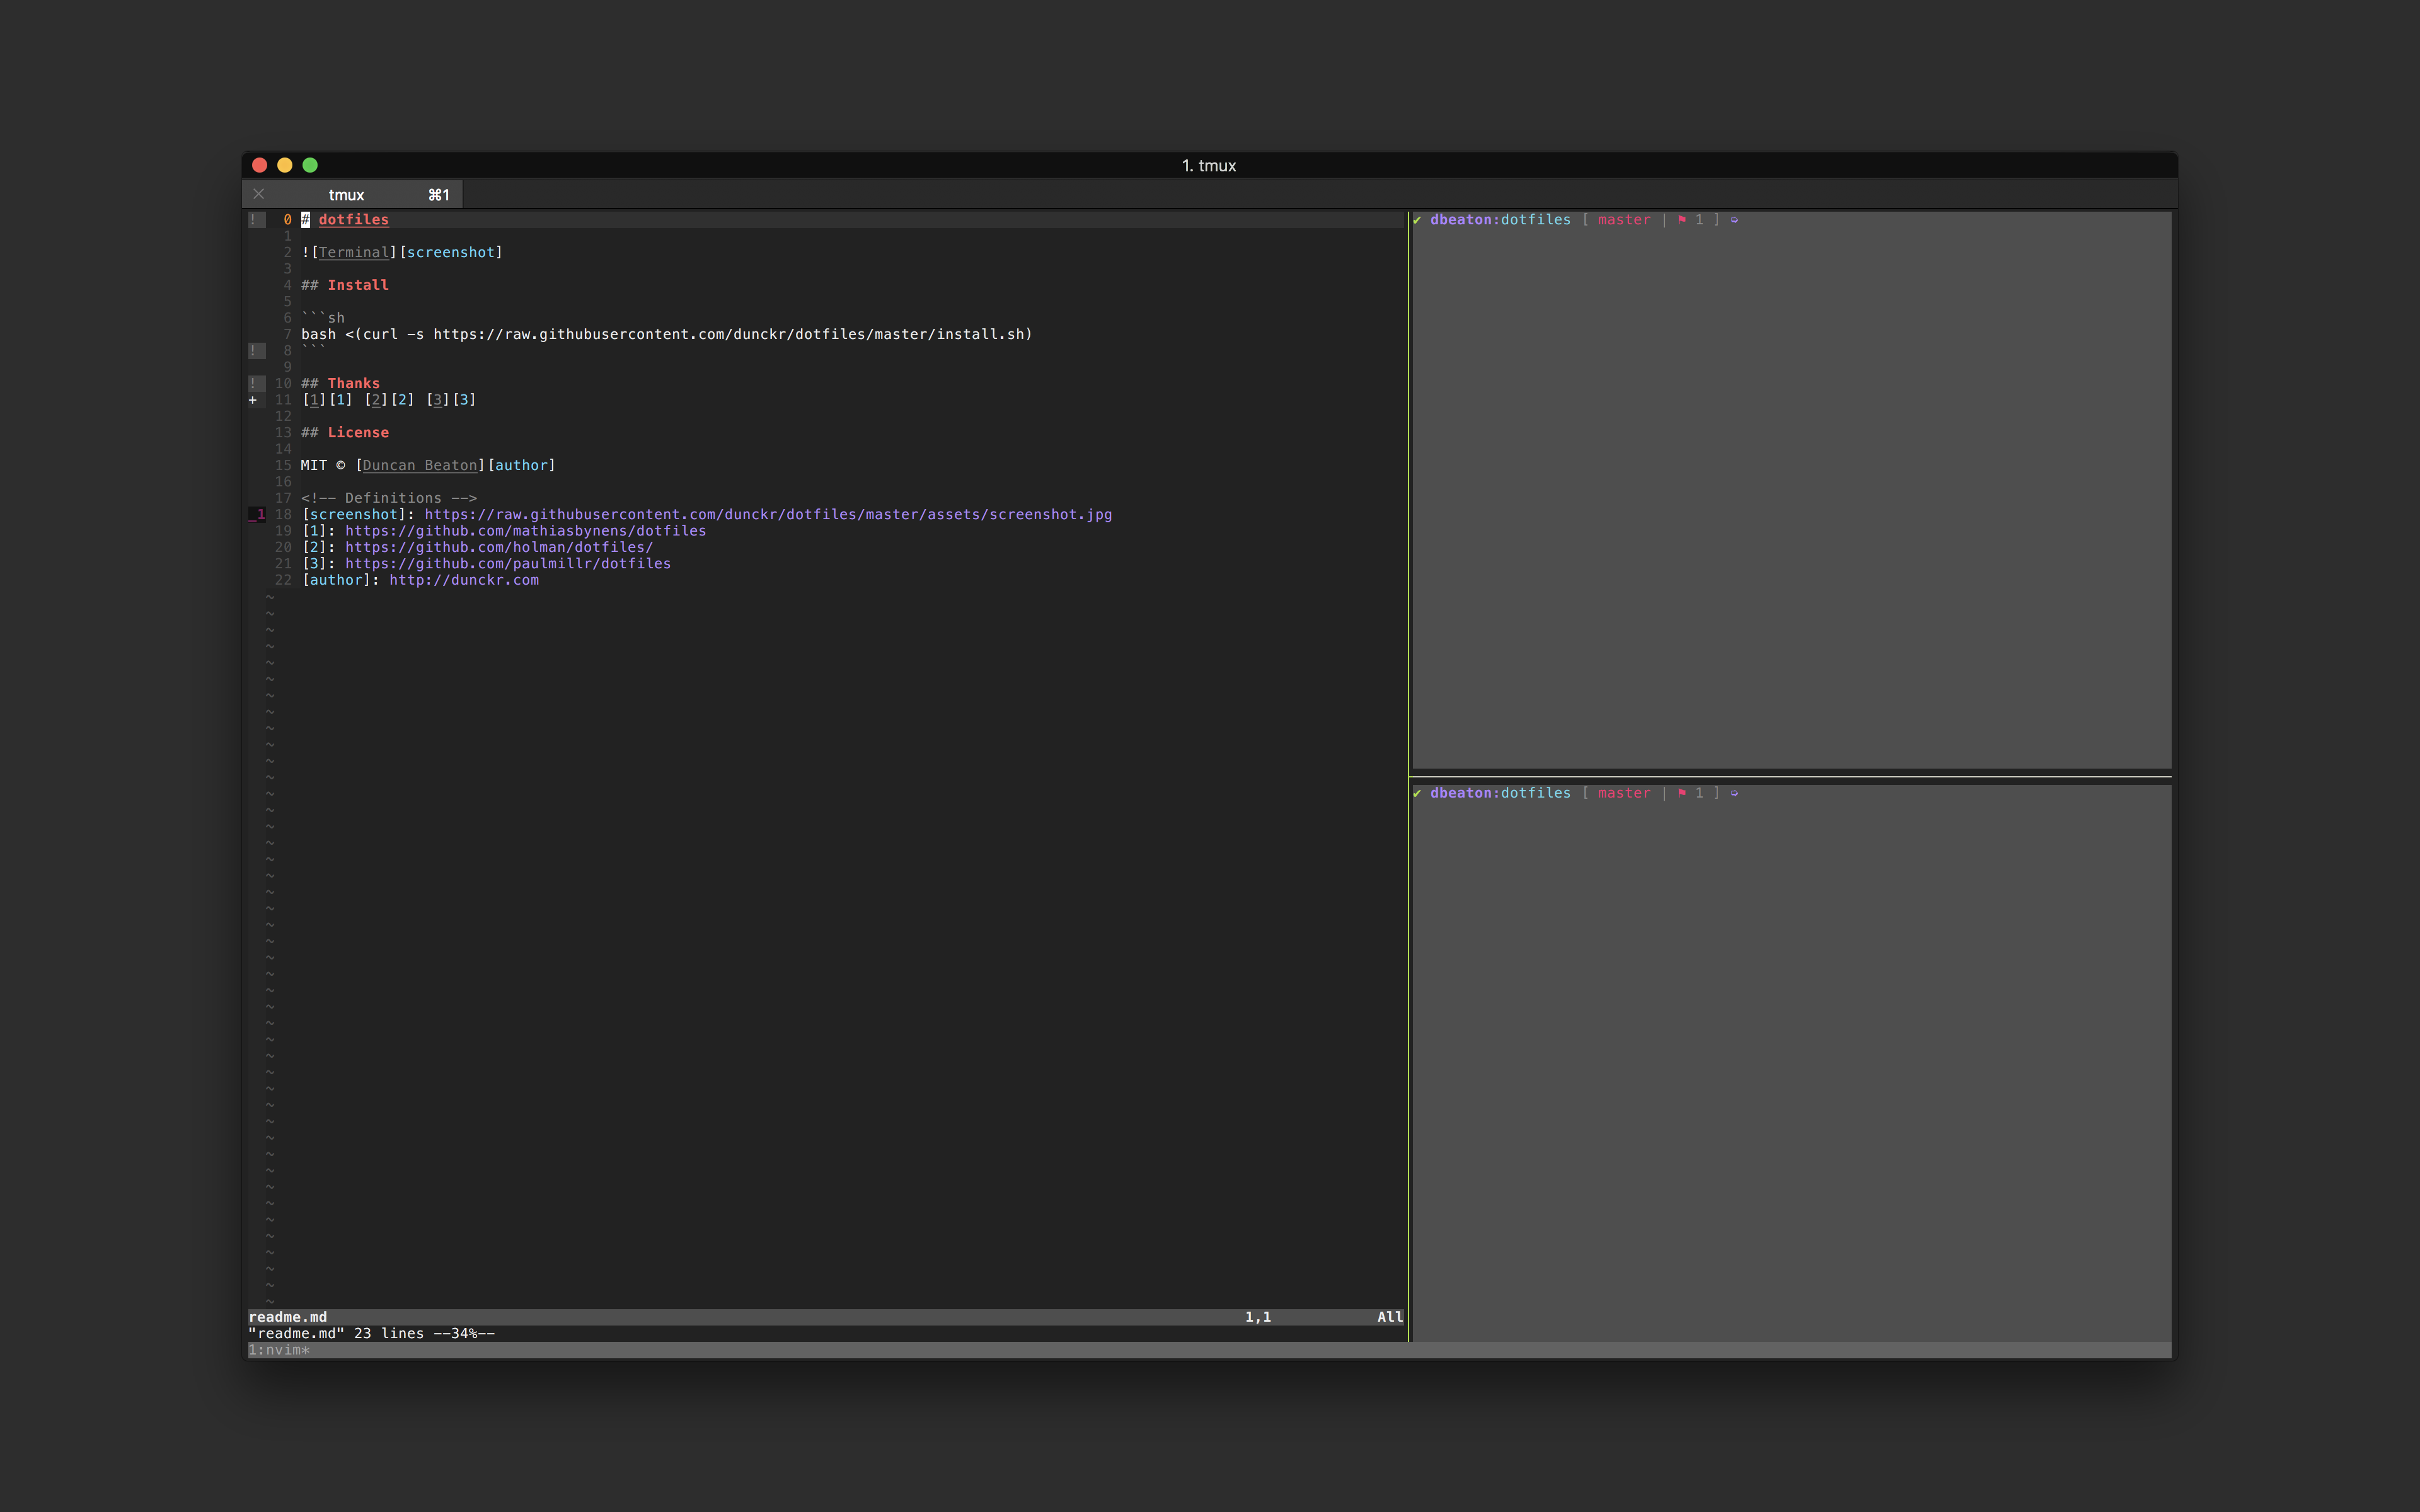2420x1512 pixels.
Task: Click the tmux tab close X
Action: click(259, 194)
